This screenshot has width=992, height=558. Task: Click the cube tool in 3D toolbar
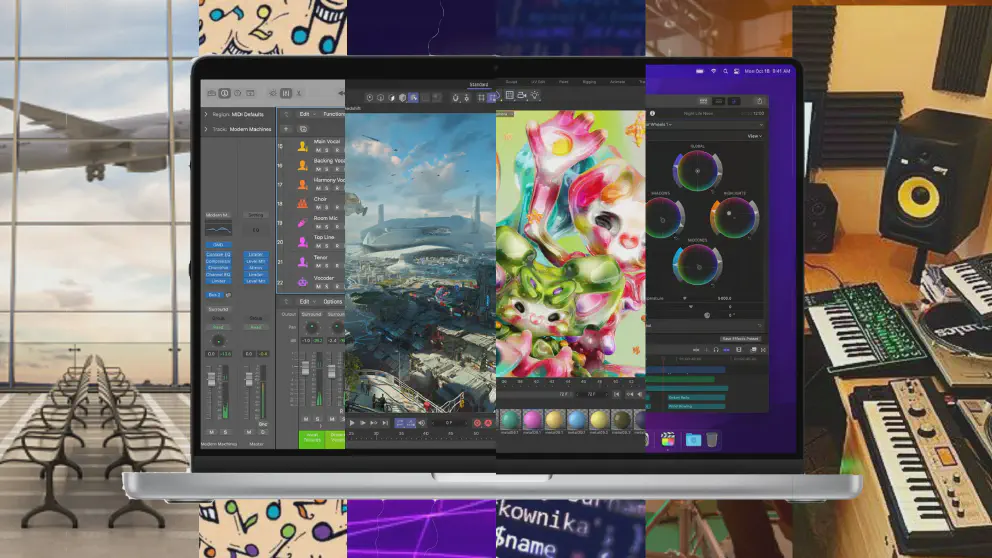402,97
